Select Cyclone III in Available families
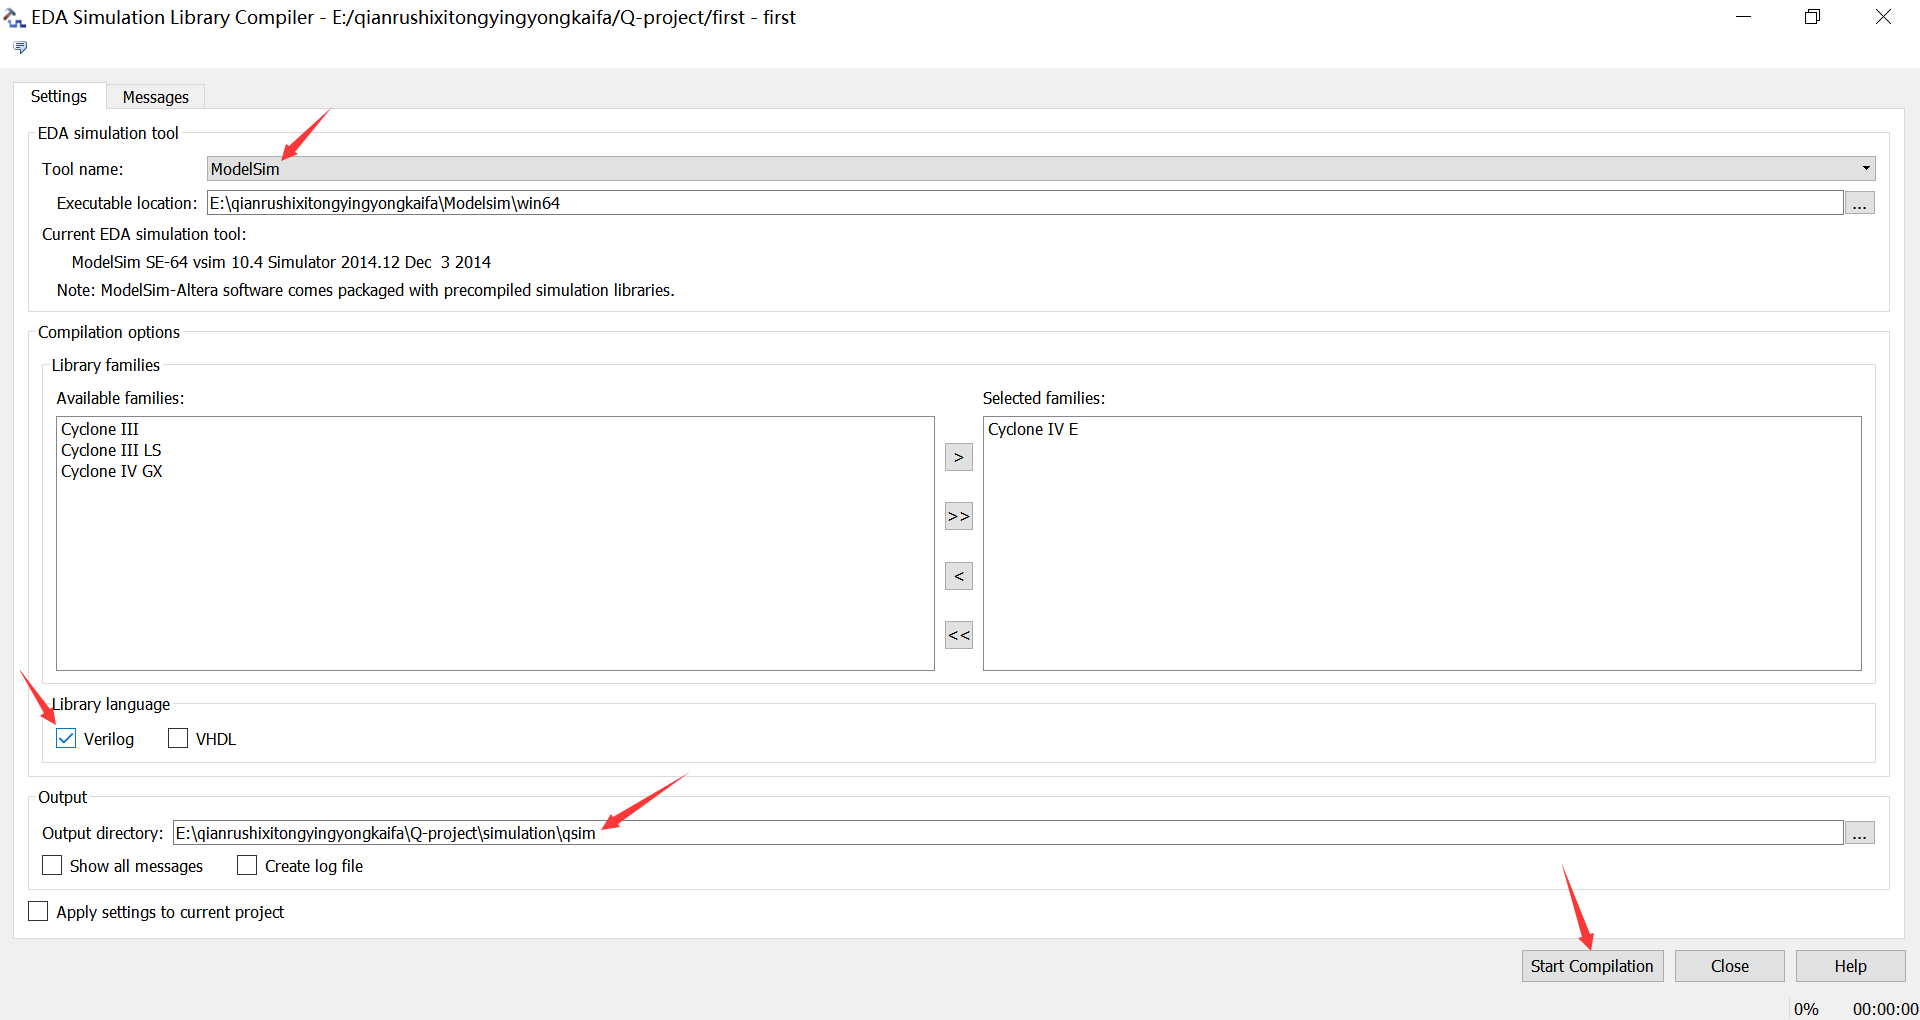This screenshot has width=1920, height=1020. (100, 429)
